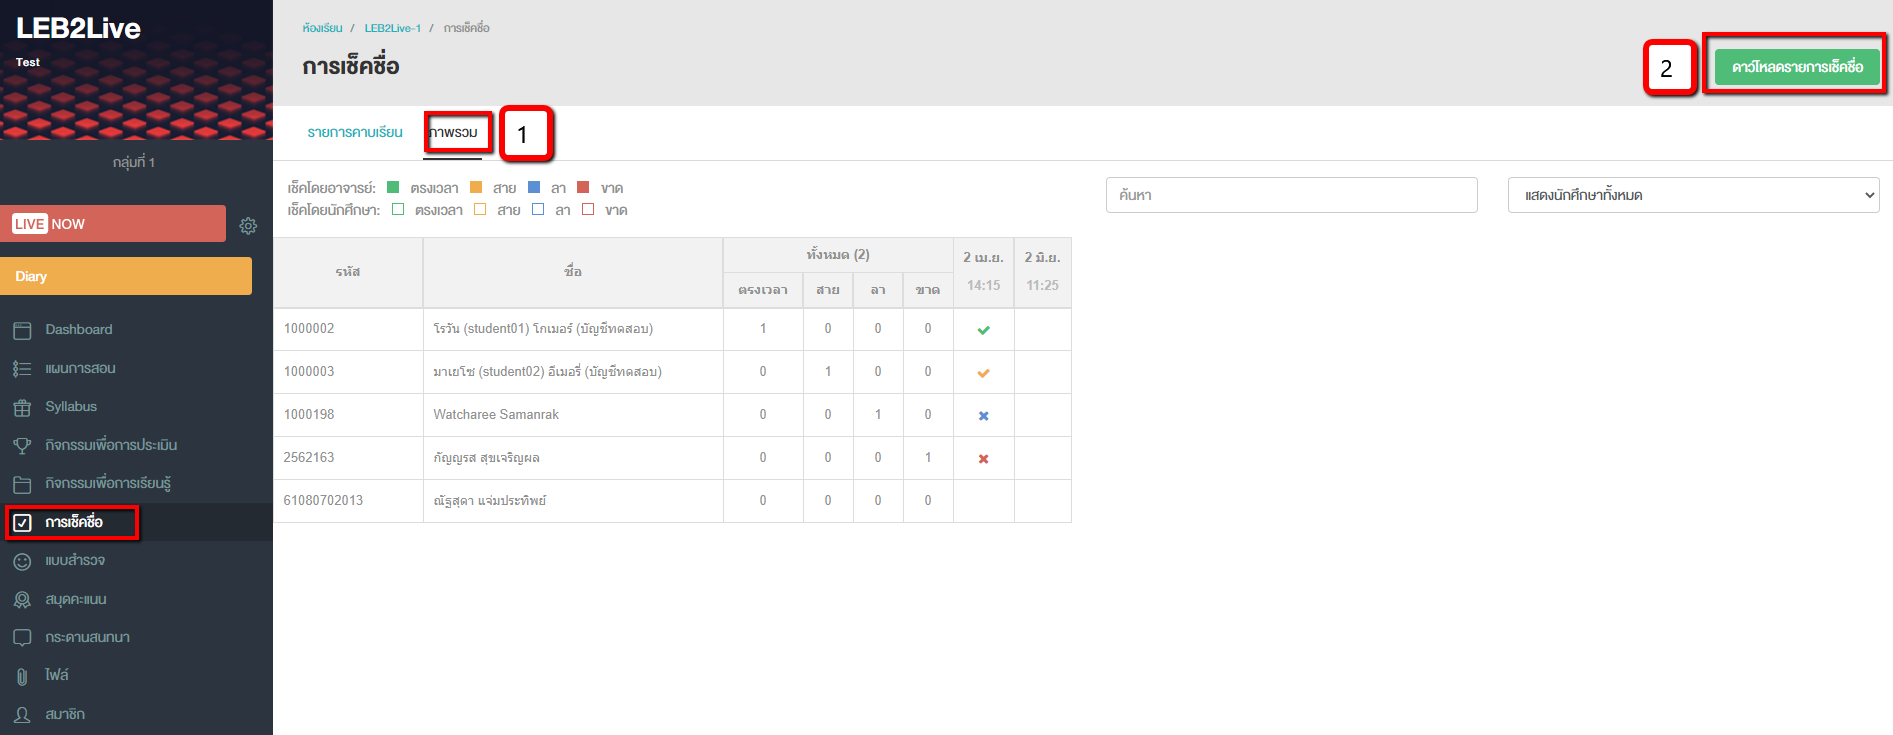Click the trophy icon for กิจกรรมเพื่อการประเมิน
The image size is (1893, 735).
[22, 446]
